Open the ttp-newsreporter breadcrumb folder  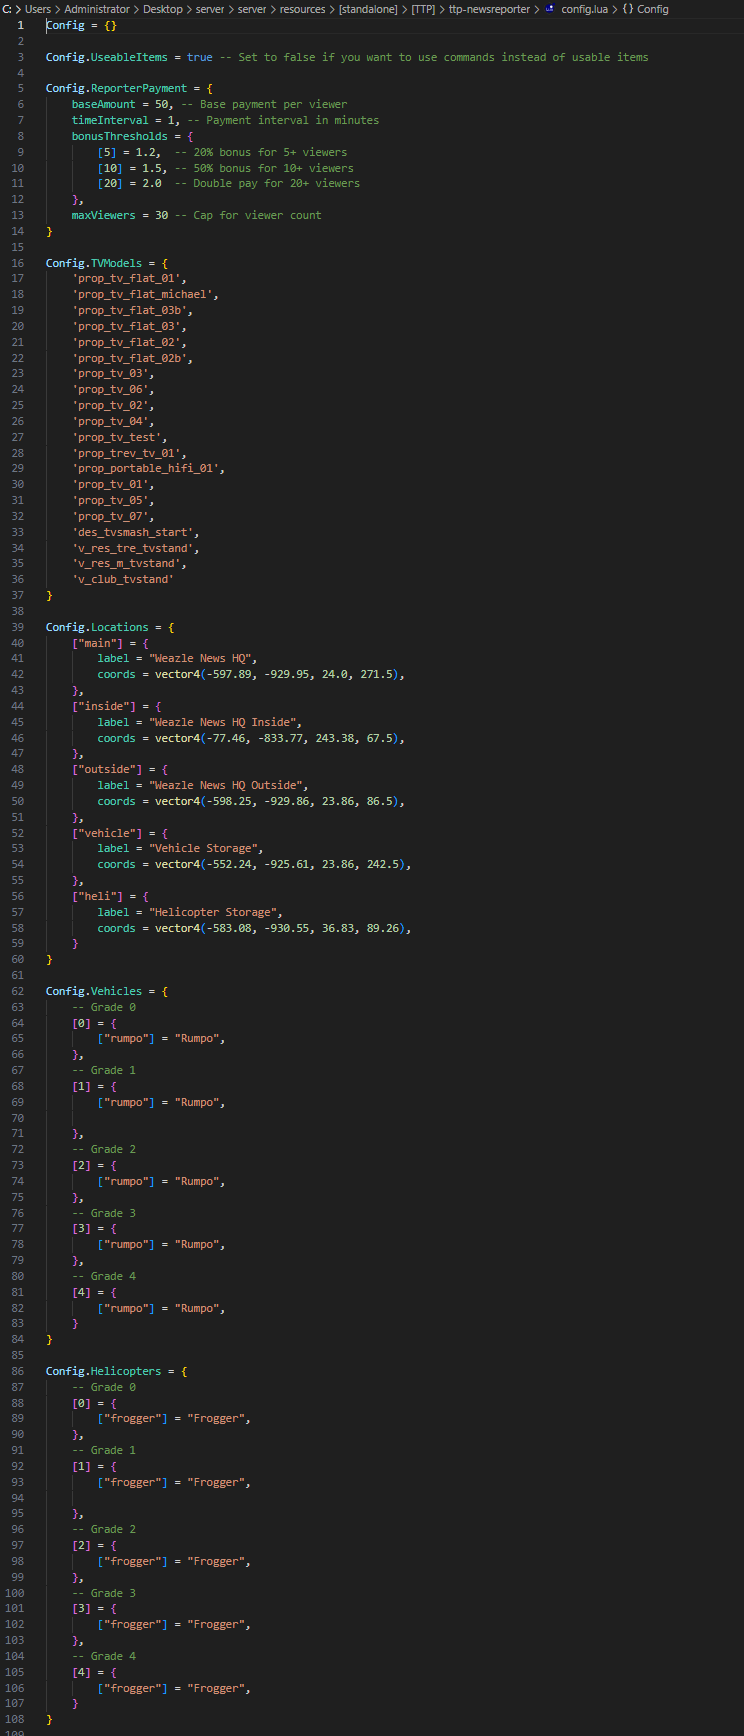point(488,9)
